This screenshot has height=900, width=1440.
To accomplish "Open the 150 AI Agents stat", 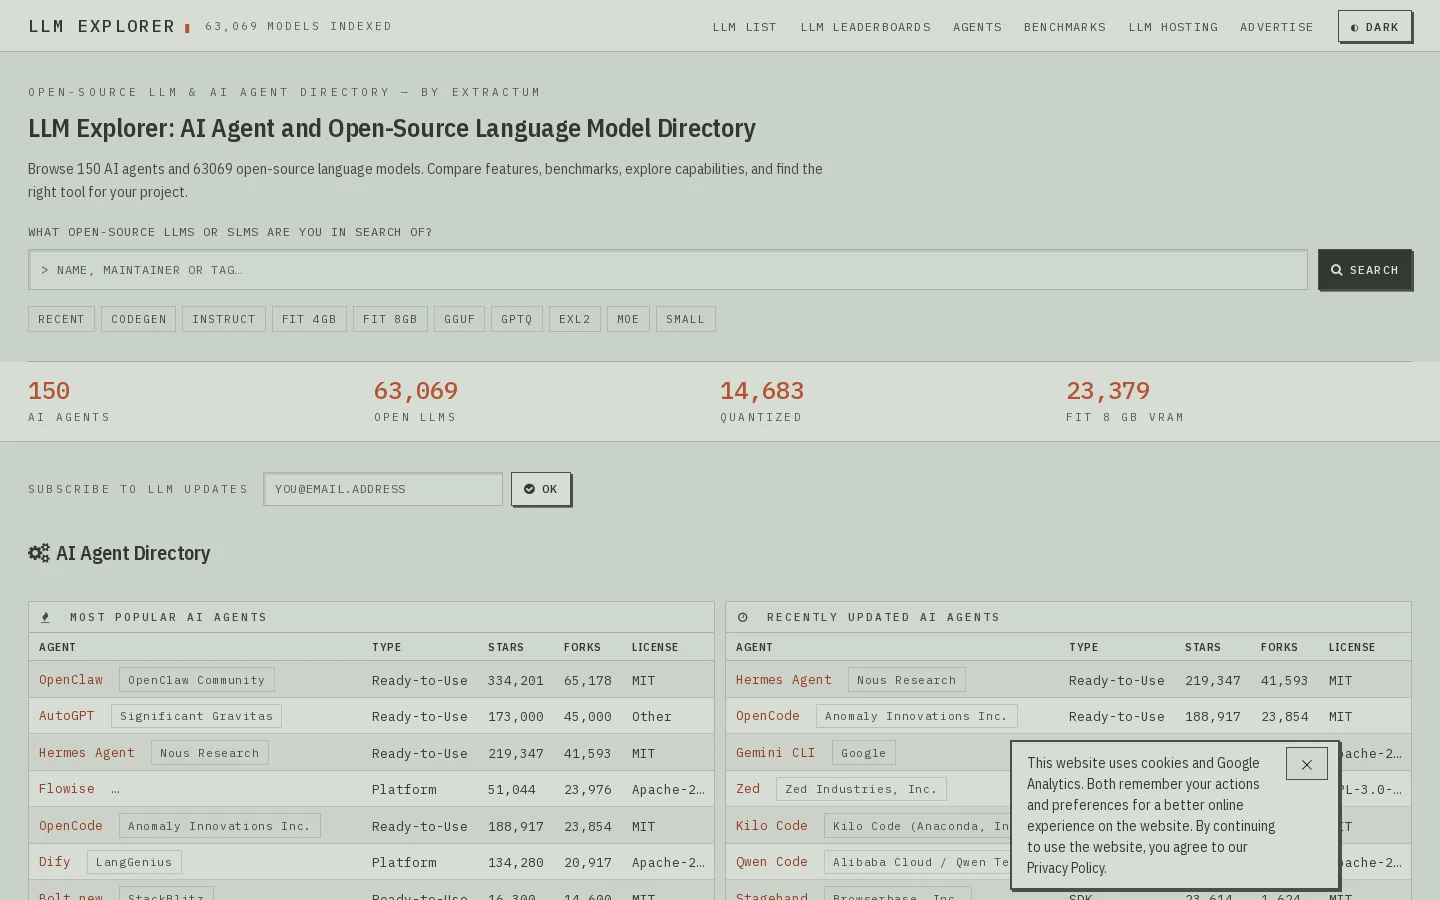I will point(69,401).
